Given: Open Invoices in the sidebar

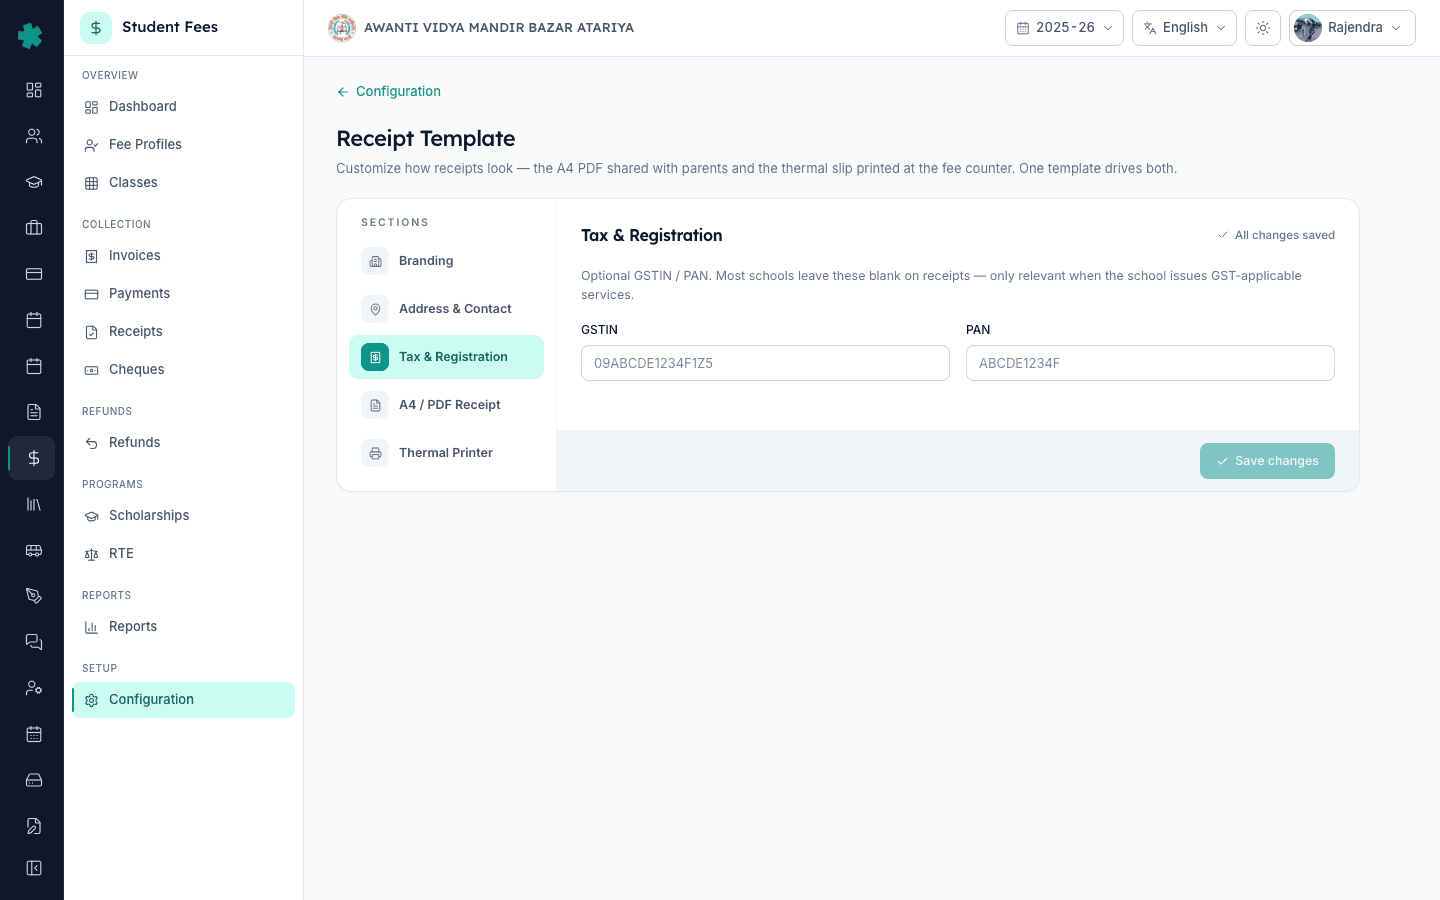Looking at the screenshot, I should tap(183, 256).
